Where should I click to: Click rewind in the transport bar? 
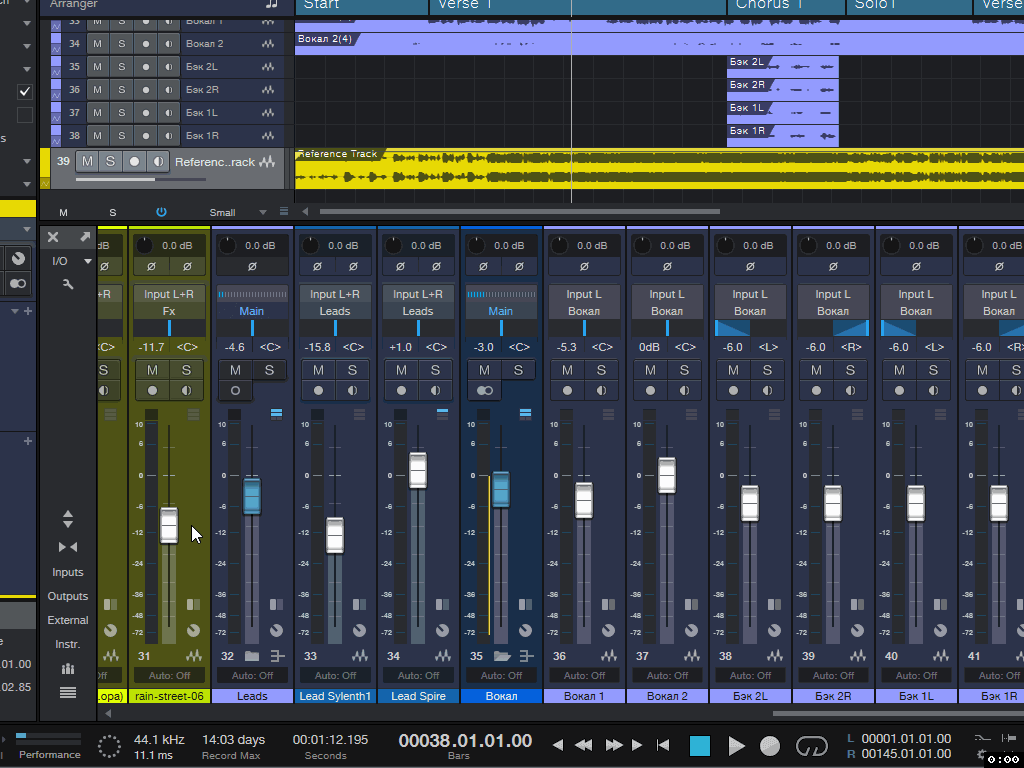tap(583, 745)
